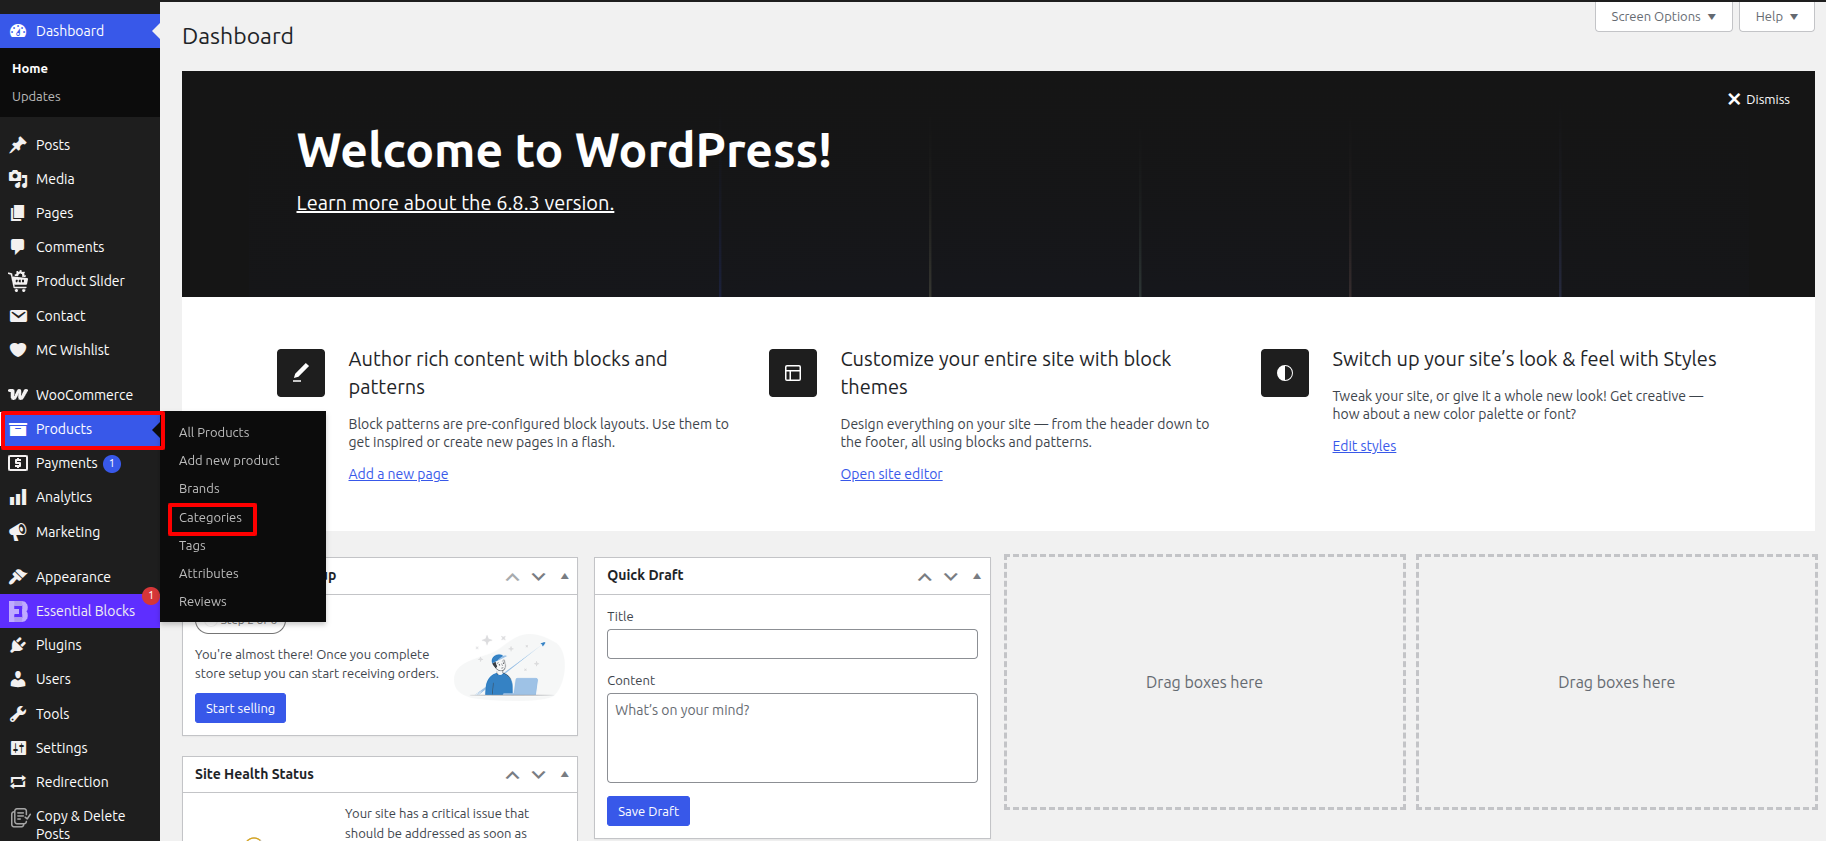The height and width of the screenshot is (841, 1826).
Task: Open the Appearance brush icon
Action: (18, 577)
